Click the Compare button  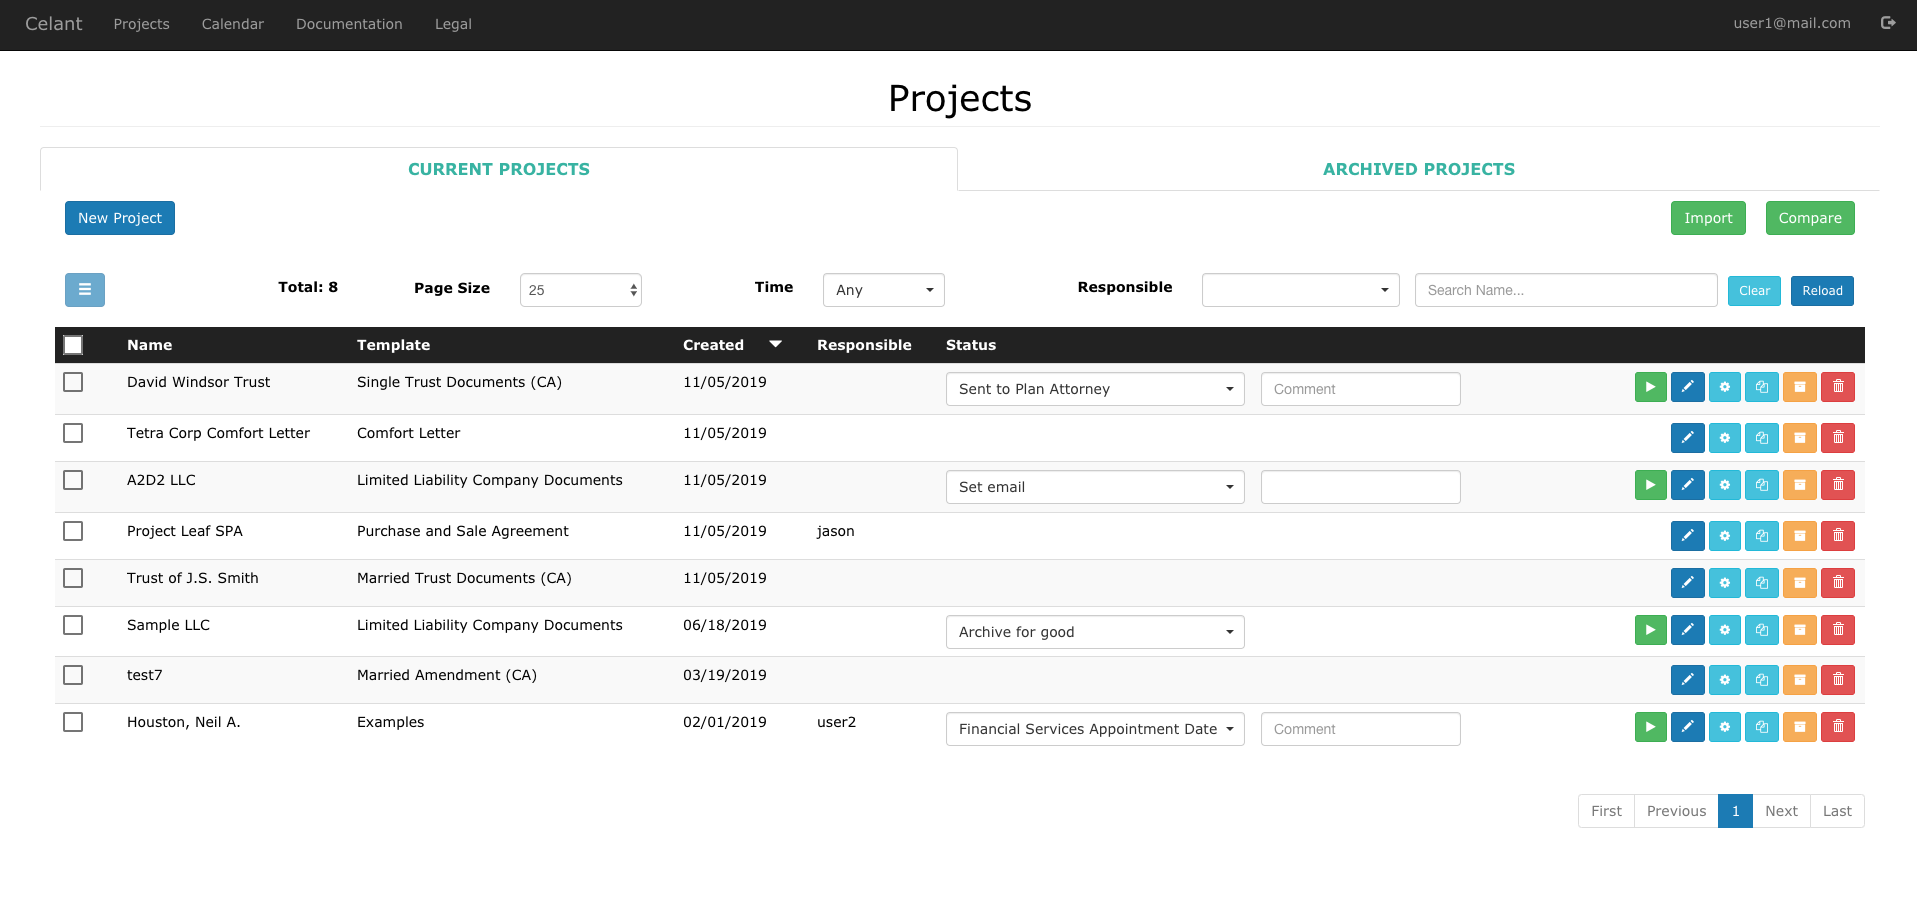coord(1809,217)
